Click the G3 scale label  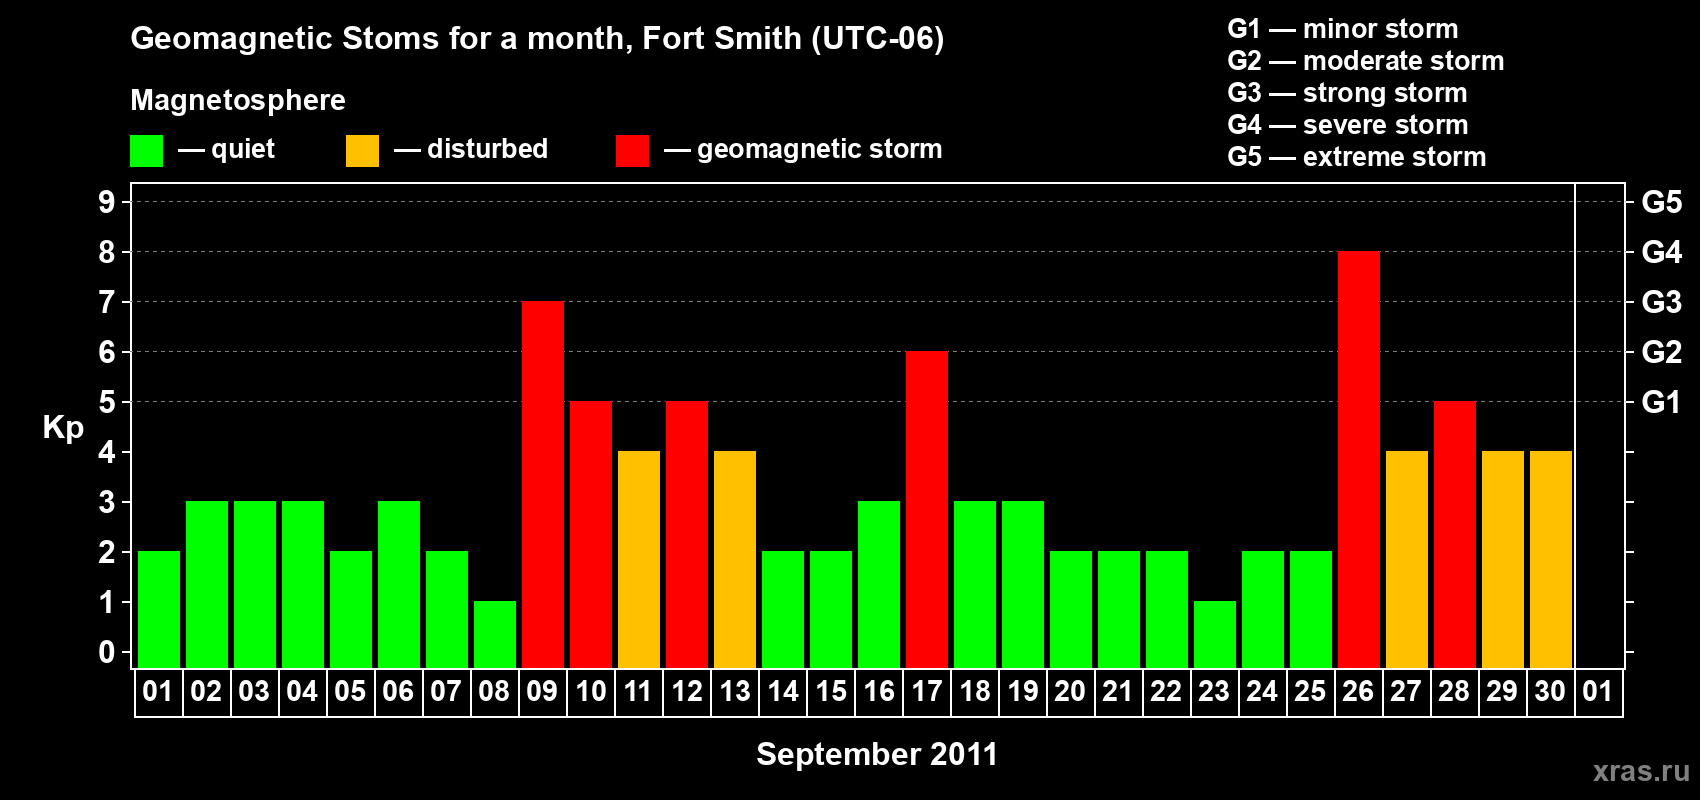(x=1662, y=302)
